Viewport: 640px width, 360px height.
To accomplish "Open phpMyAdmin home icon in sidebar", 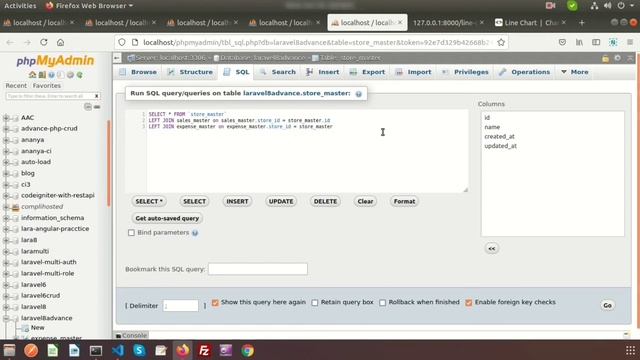I will [32, 75].
